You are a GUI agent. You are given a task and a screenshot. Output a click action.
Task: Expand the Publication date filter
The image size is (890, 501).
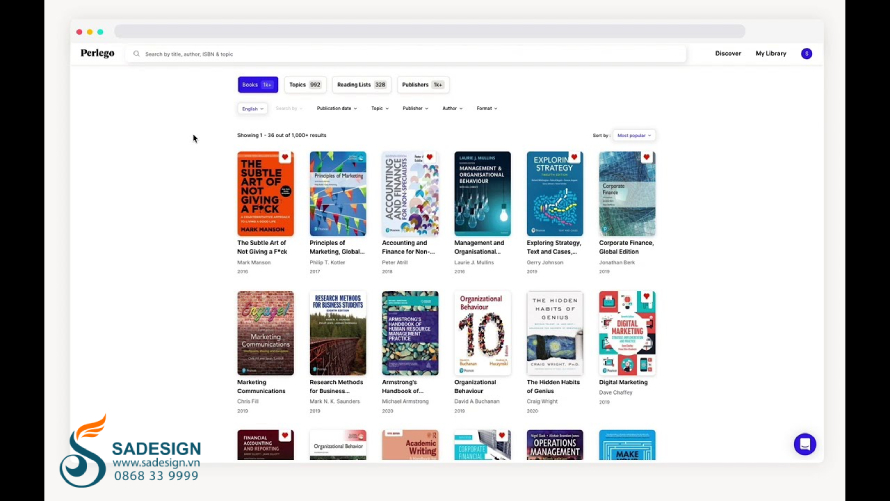337,108
